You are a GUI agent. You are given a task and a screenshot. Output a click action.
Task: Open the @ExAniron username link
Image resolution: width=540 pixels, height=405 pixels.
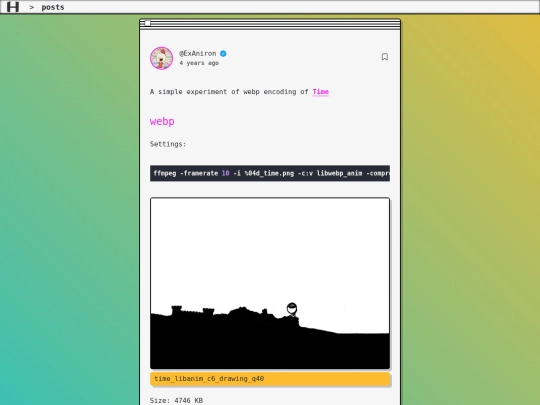198,53
